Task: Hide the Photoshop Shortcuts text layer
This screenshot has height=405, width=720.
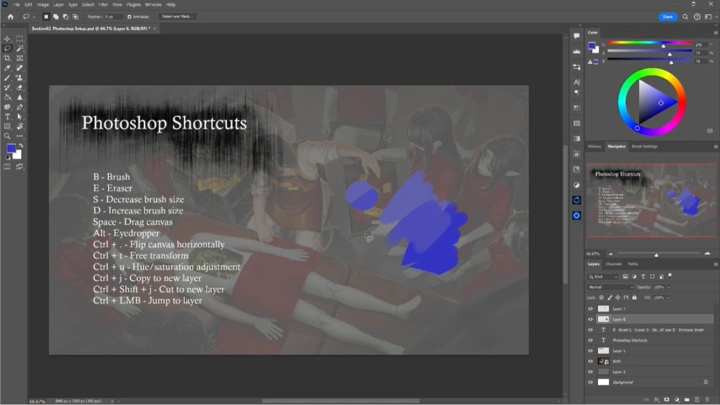Action: [591, 340]
